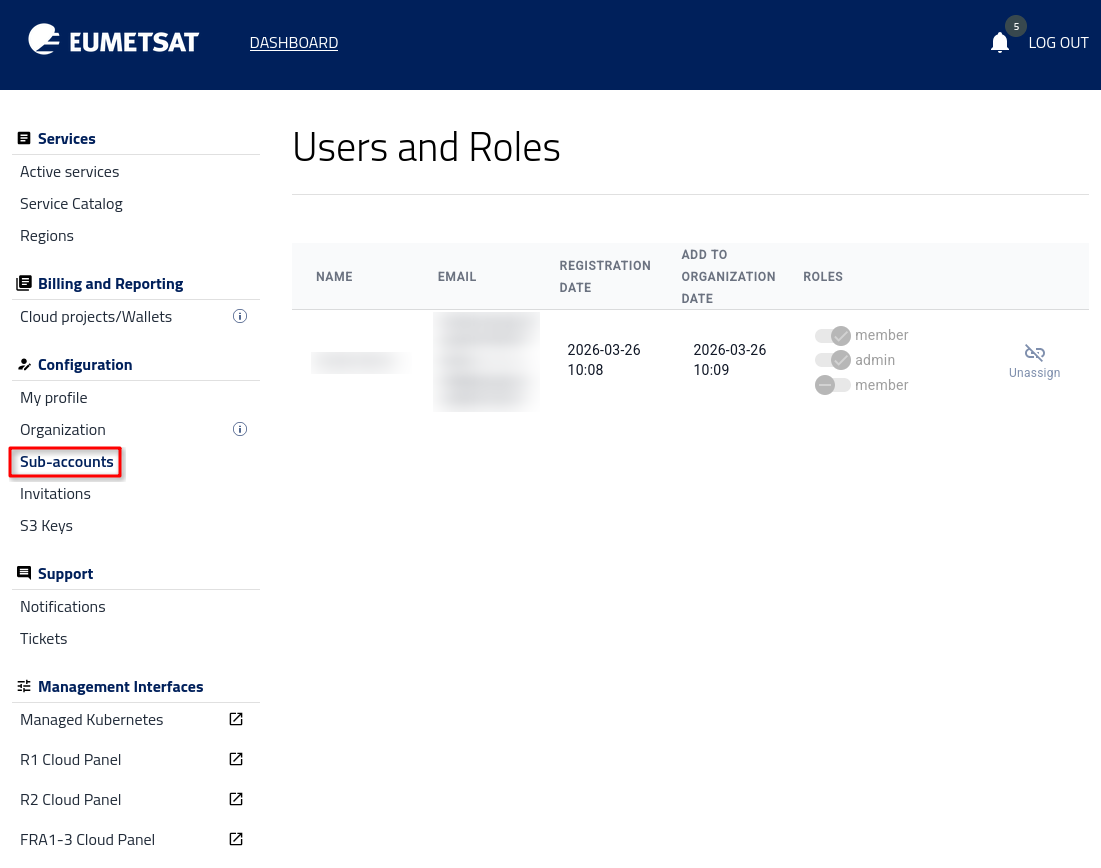Screen dimensions: 1101x868
Task: Click the Billing and Reporting section icon
Action: (24, 283)
